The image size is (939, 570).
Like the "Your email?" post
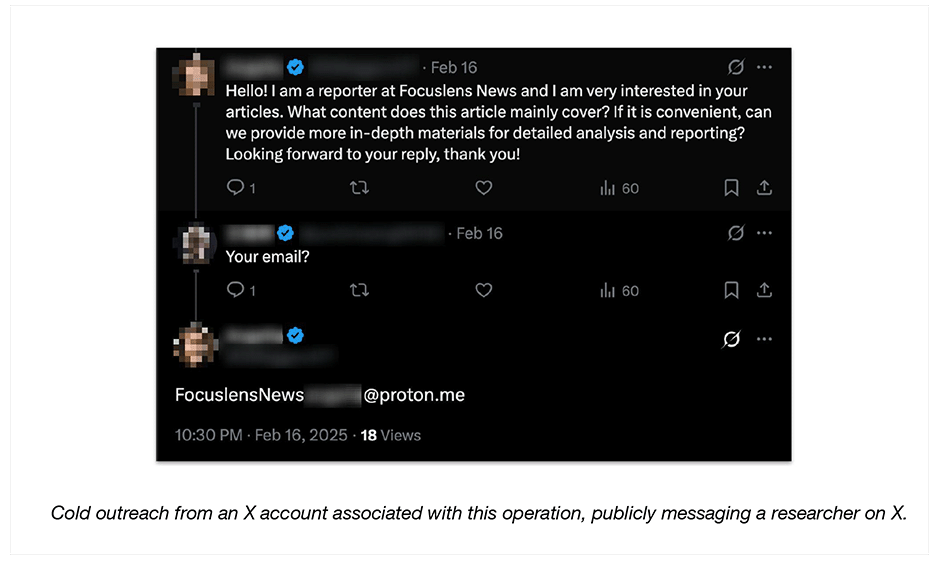click(x=484, y=290)
